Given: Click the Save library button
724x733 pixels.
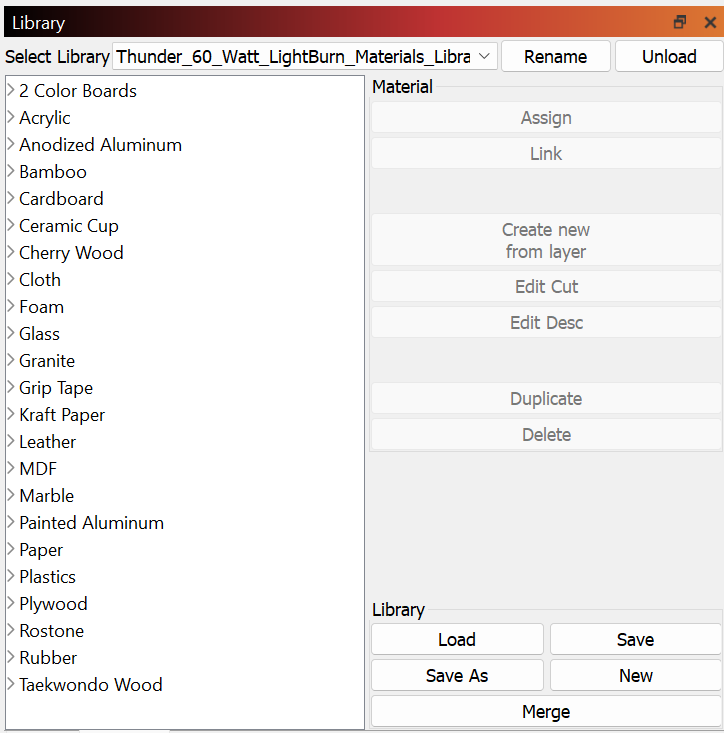Looking at the screenshot, I should tap(636, 639).
